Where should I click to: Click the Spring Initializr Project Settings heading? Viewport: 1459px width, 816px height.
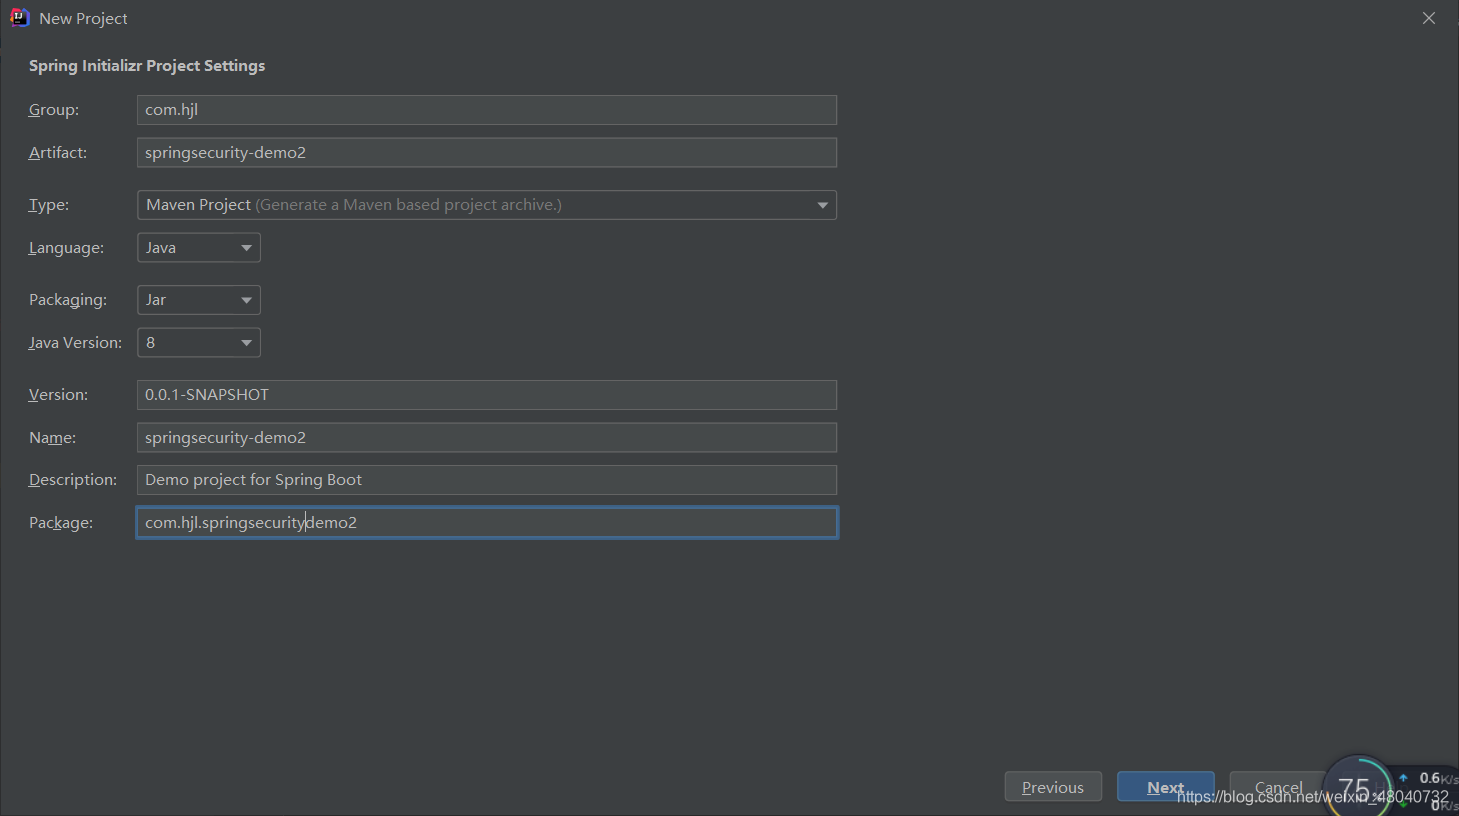(x=147, y=66)
